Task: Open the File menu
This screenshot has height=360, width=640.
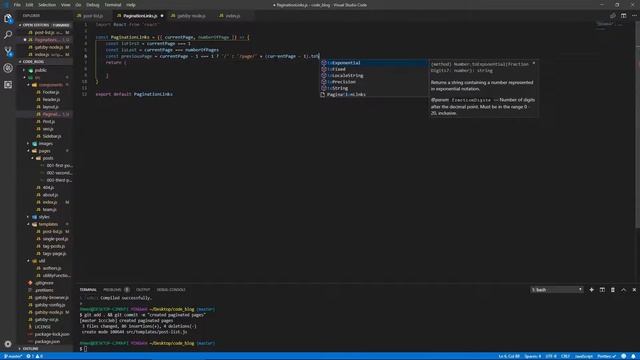Action: [x=17, y=5]
